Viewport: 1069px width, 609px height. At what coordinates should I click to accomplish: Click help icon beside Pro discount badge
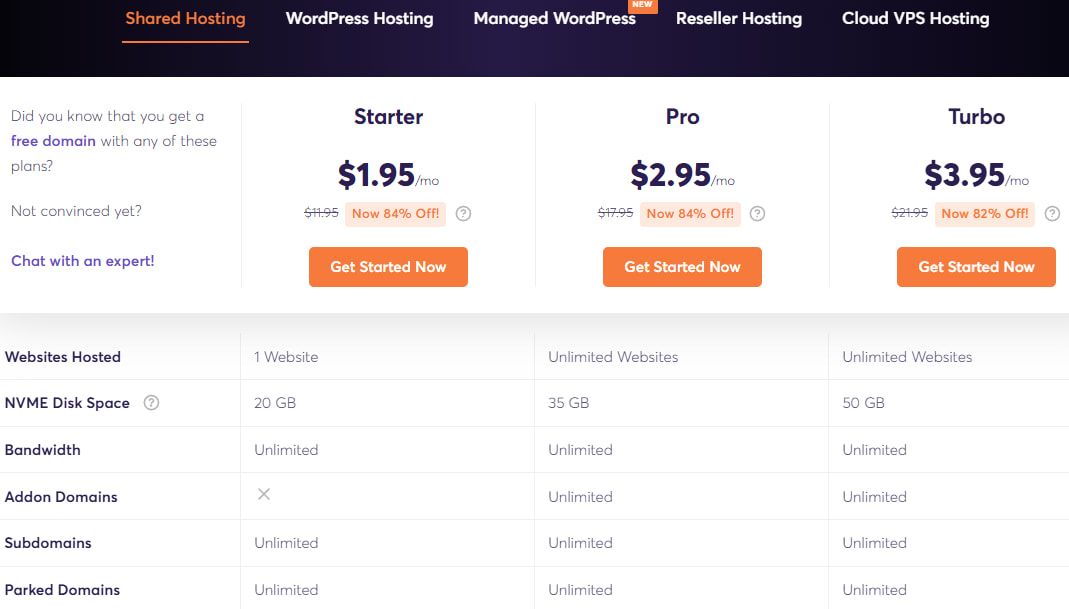point(757,213)
